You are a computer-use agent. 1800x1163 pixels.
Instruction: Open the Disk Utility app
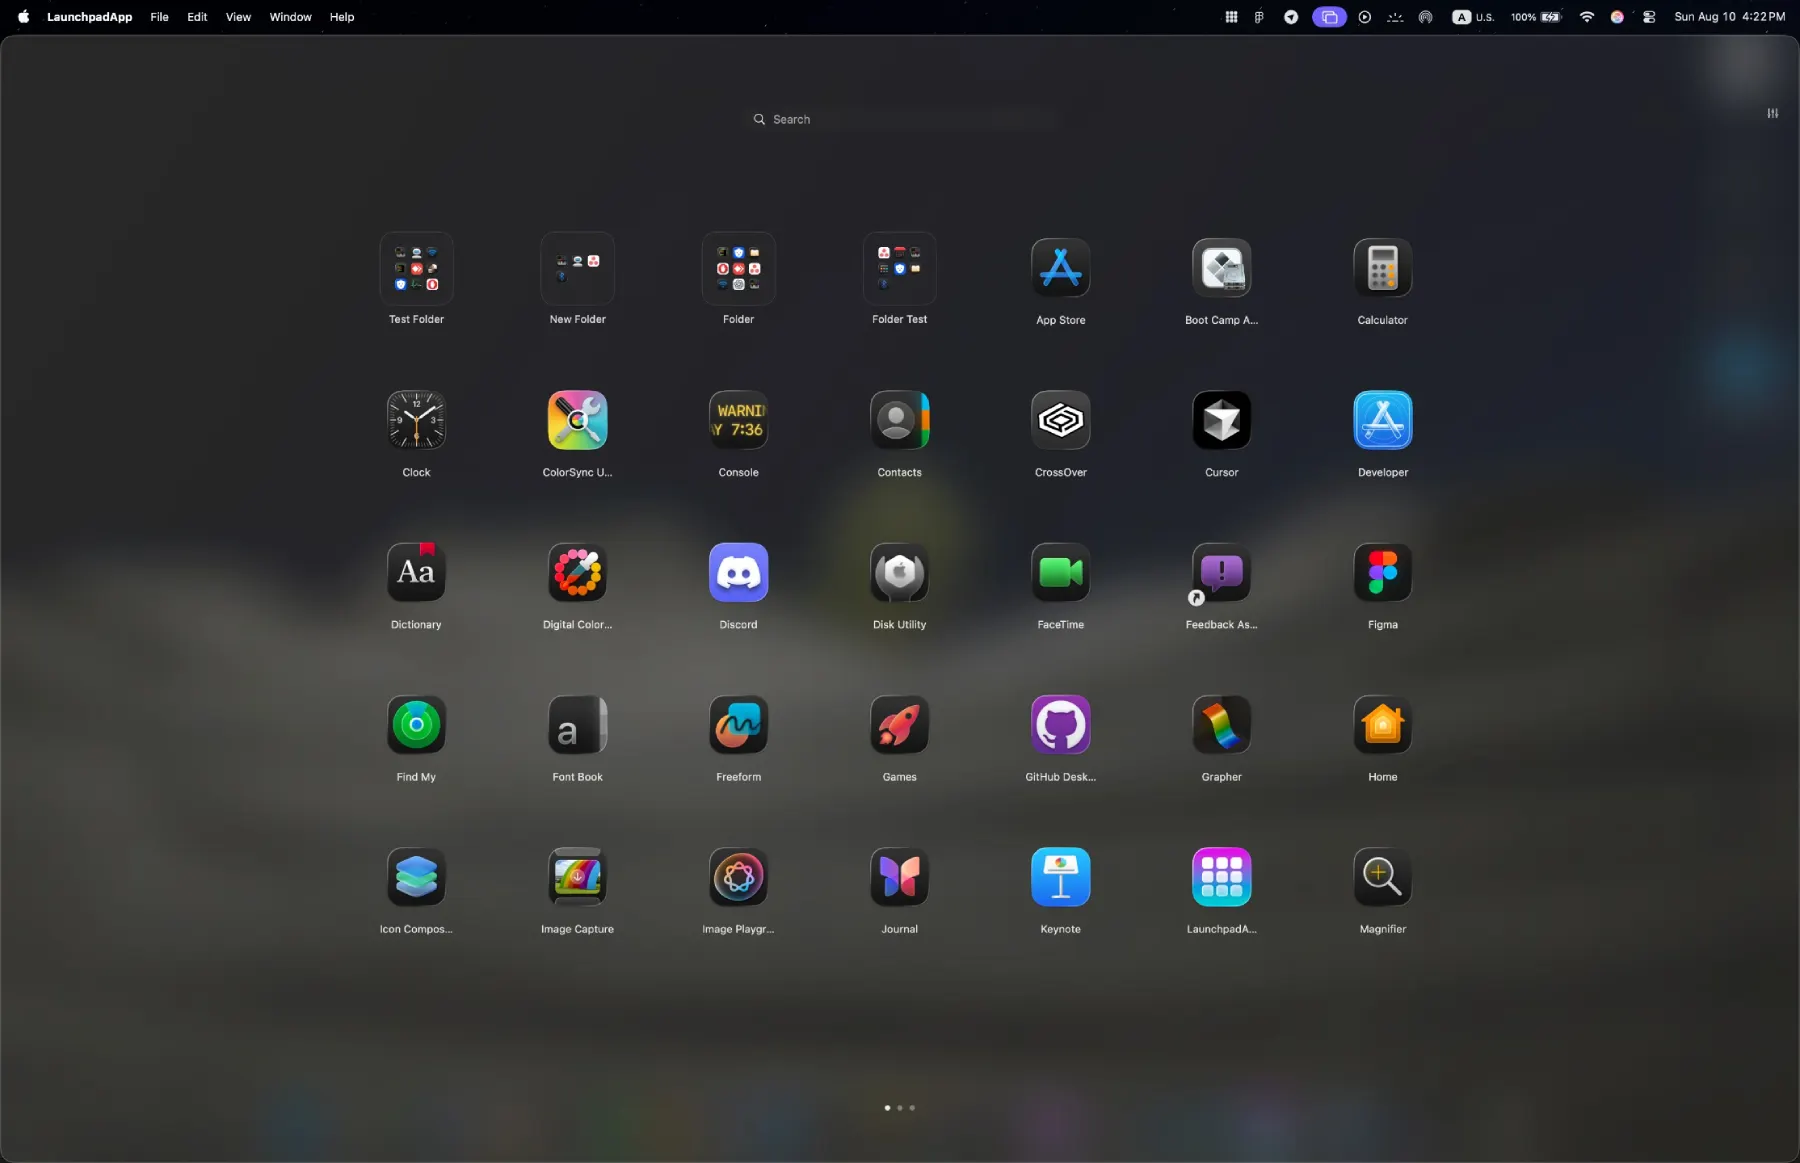click(899, 573)
